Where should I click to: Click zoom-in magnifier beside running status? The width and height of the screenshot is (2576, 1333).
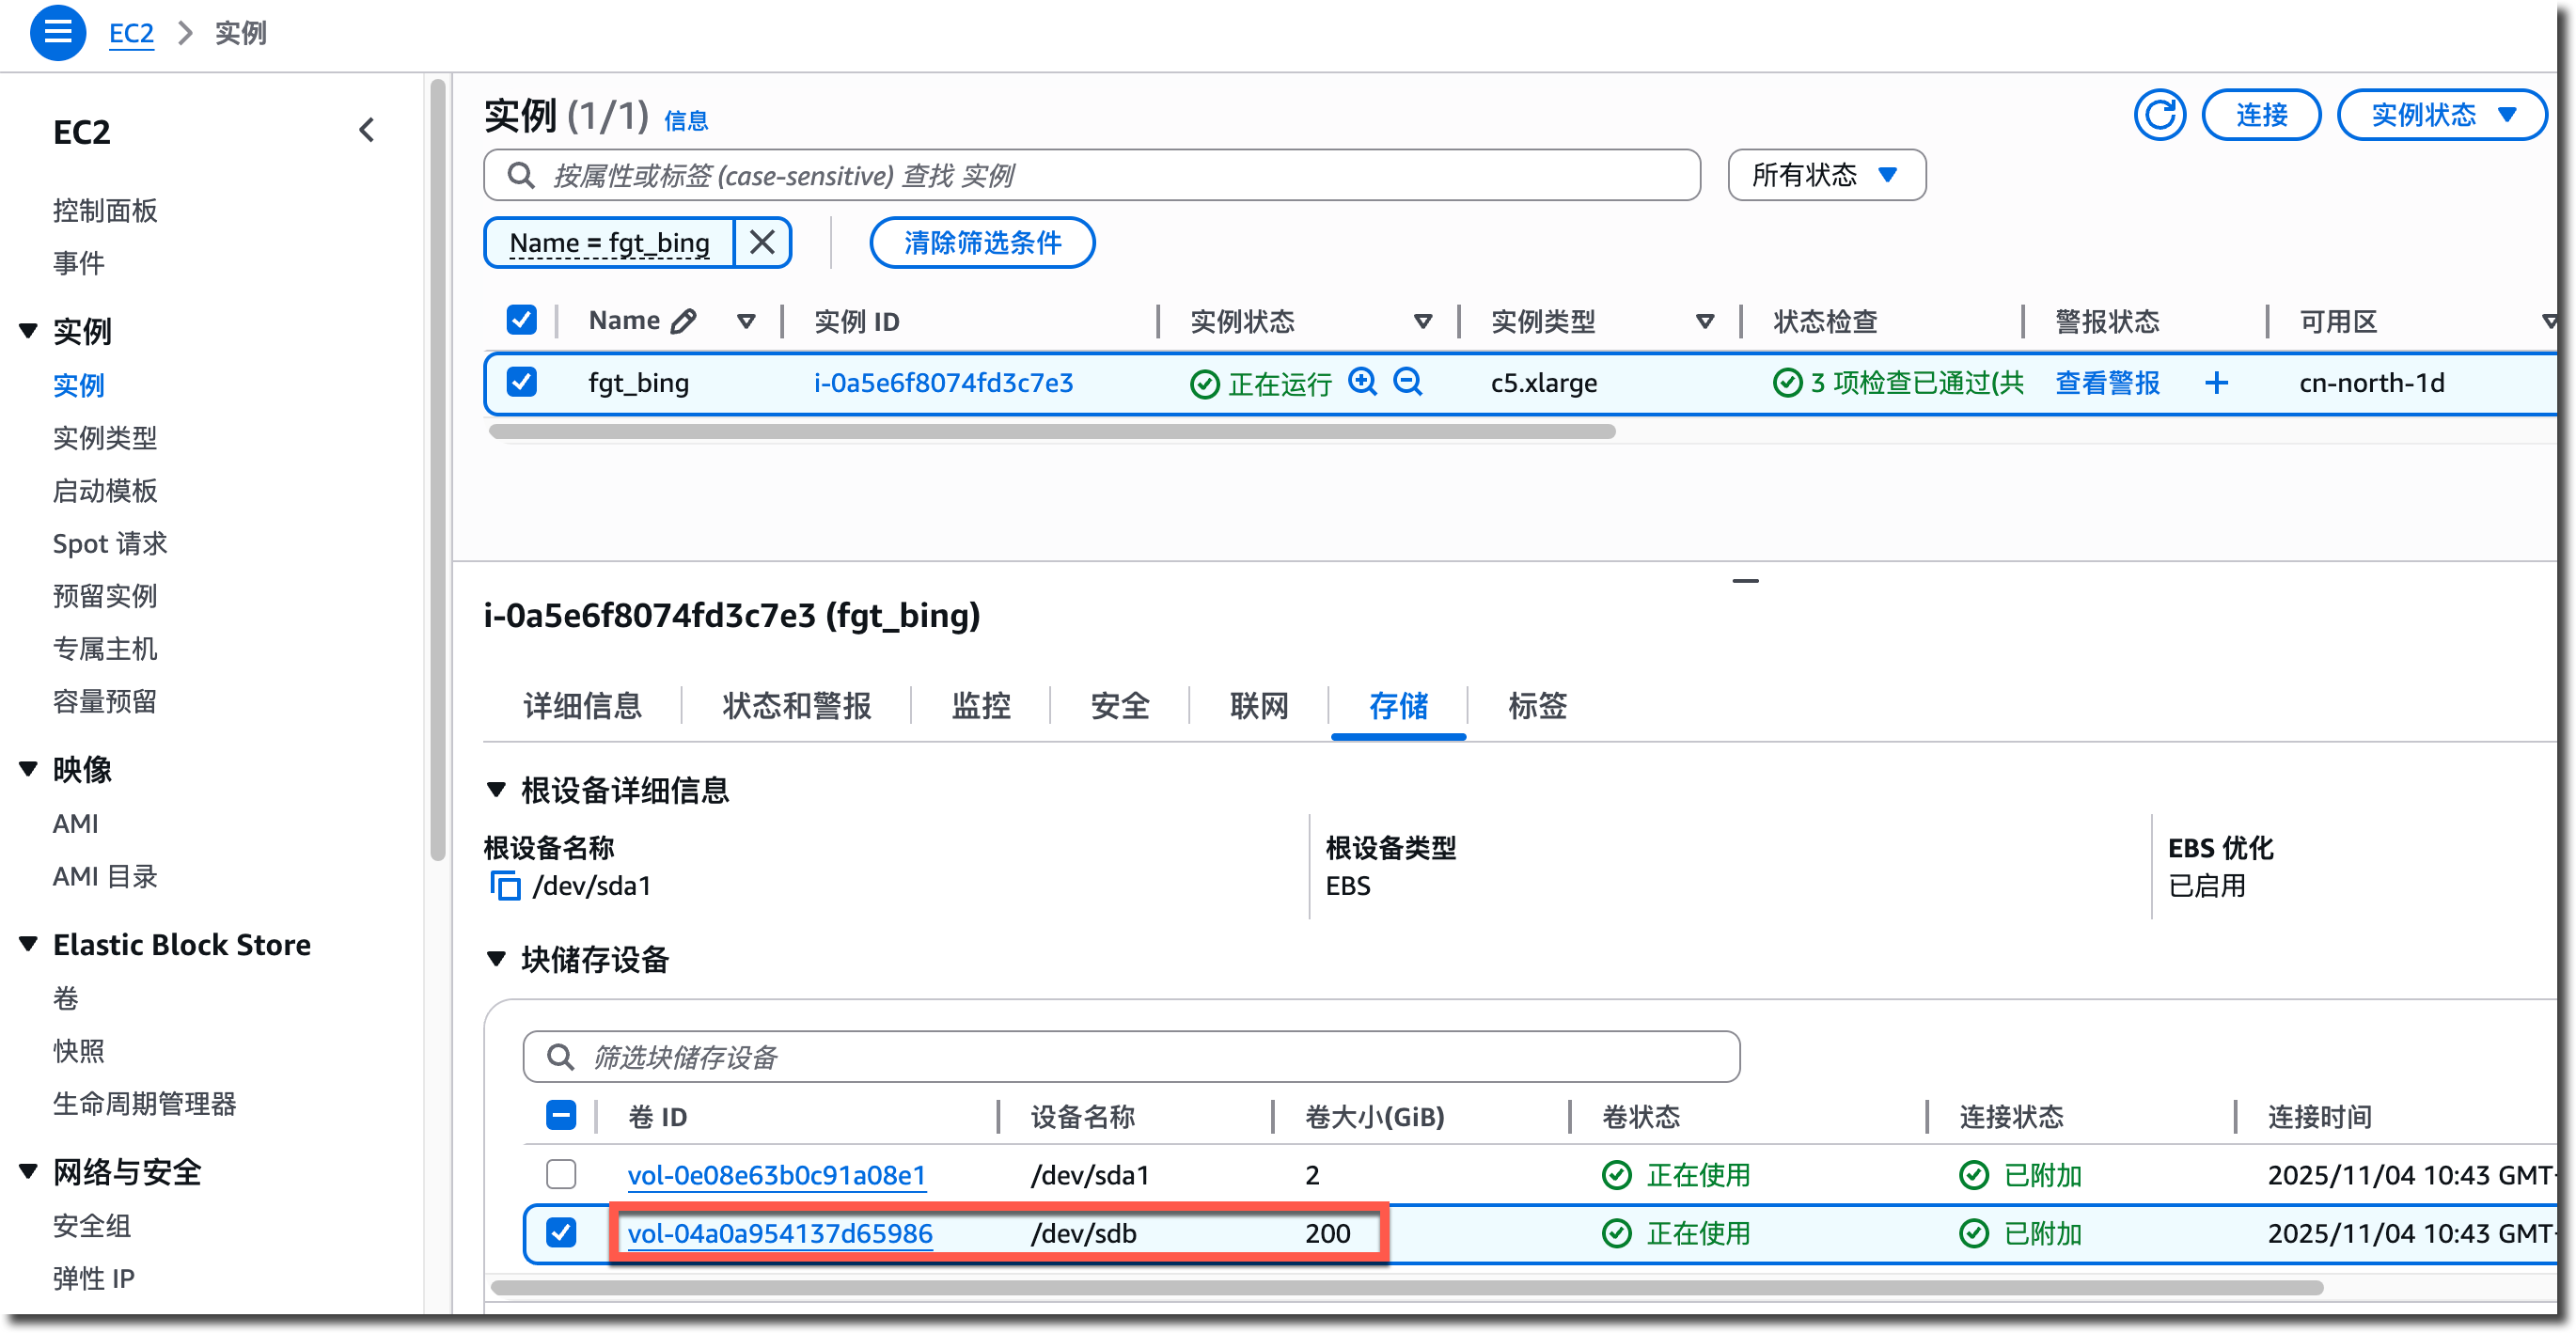click(x=1362, y=382)
